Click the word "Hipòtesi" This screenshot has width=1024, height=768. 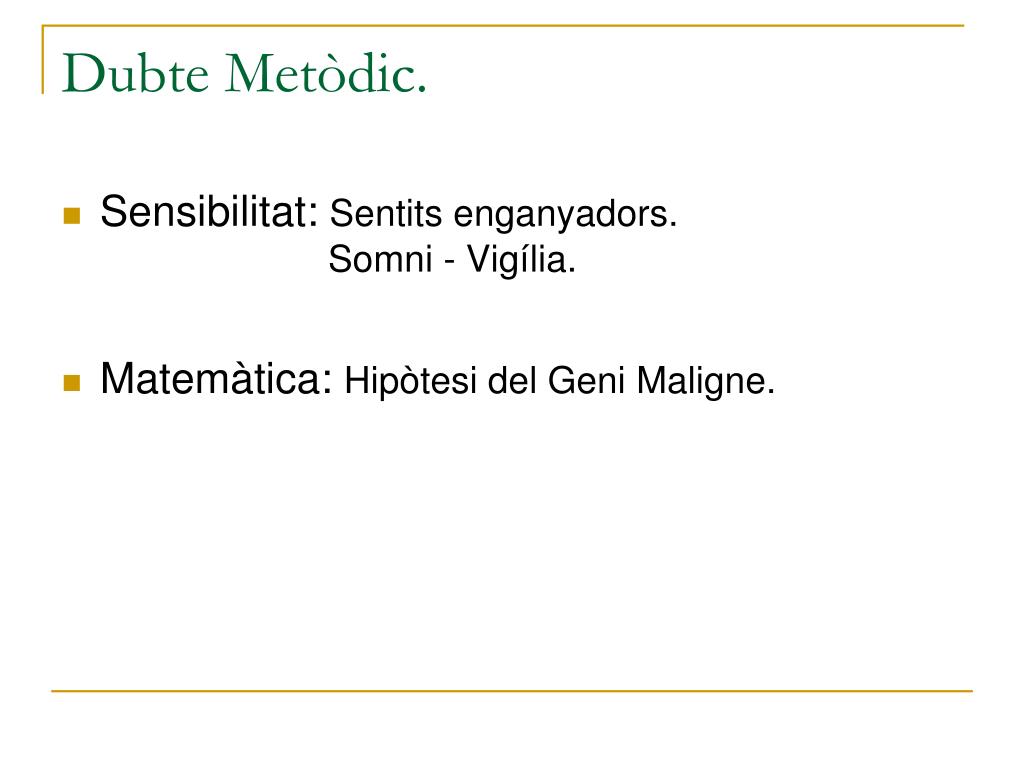[x=411, y=382]
